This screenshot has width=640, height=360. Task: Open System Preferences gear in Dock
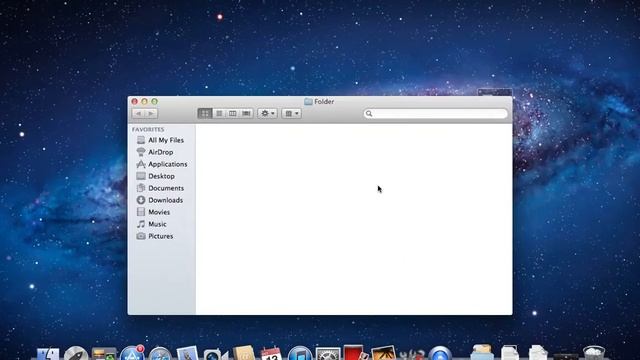328,354
